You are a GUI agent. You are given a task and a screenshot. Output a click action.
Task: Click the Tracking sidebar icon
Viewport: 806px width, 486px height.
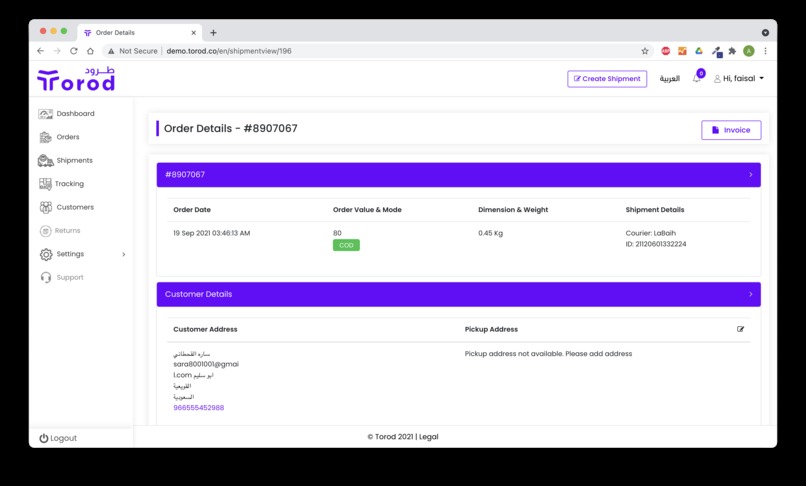pos(45,184)
